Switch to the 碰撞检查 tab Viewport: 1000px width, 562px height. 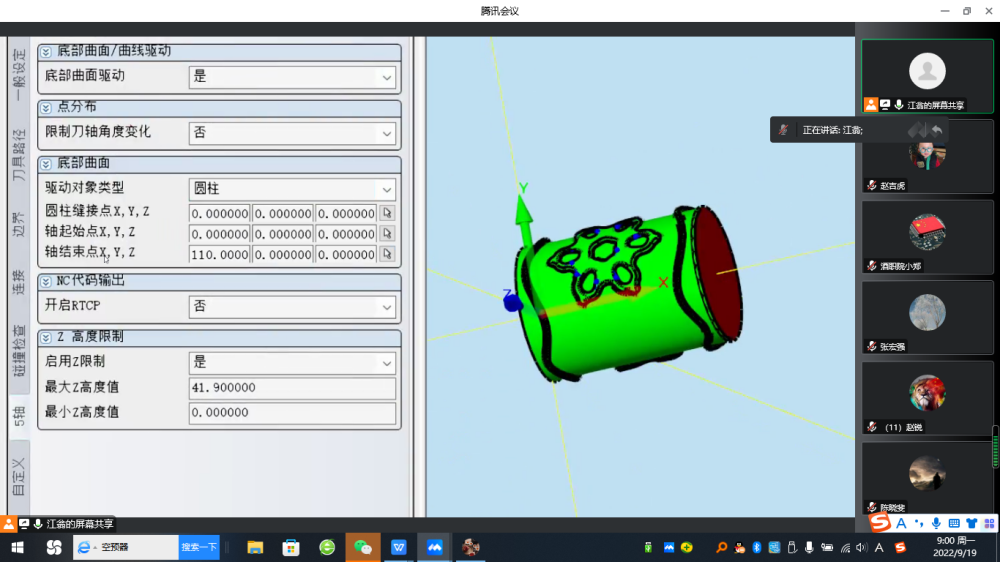[x=18, y=352]
